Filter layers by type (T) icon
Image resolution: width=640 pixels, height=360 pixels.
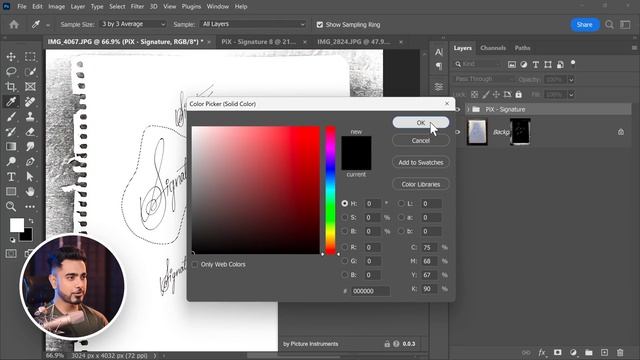[536, 64]
